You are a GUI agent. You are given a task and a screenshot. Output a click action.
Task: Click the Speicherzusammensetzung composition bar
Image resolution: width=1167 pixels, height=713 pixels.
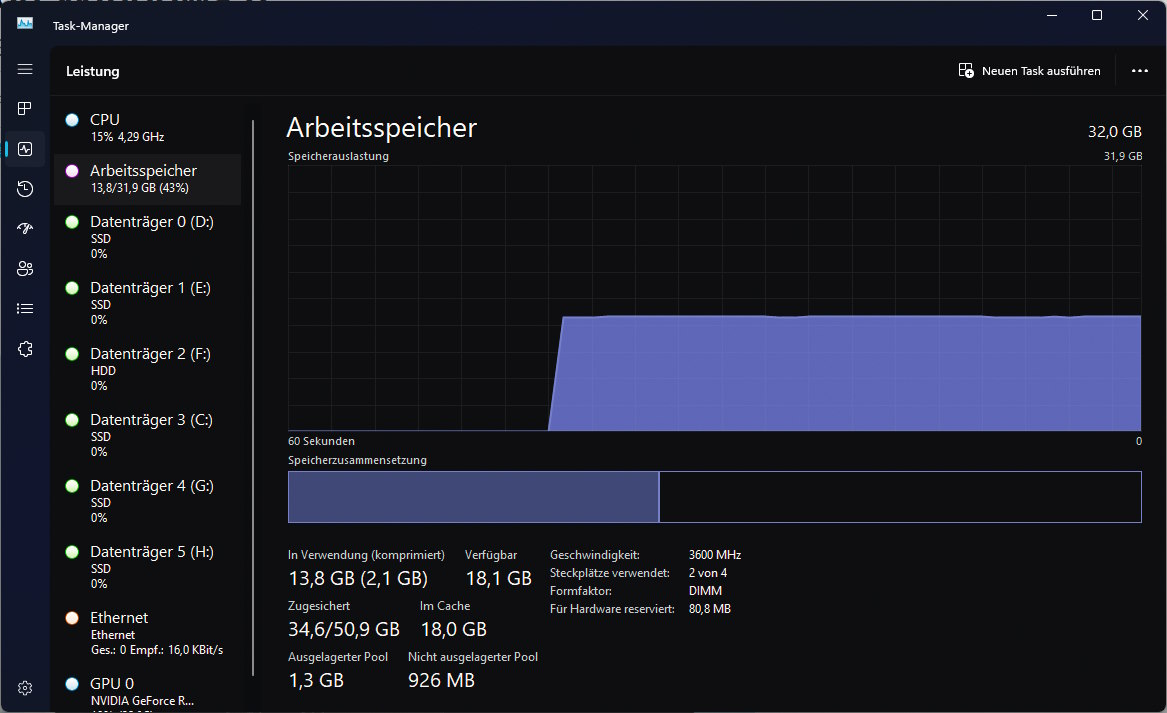point(713,496)
